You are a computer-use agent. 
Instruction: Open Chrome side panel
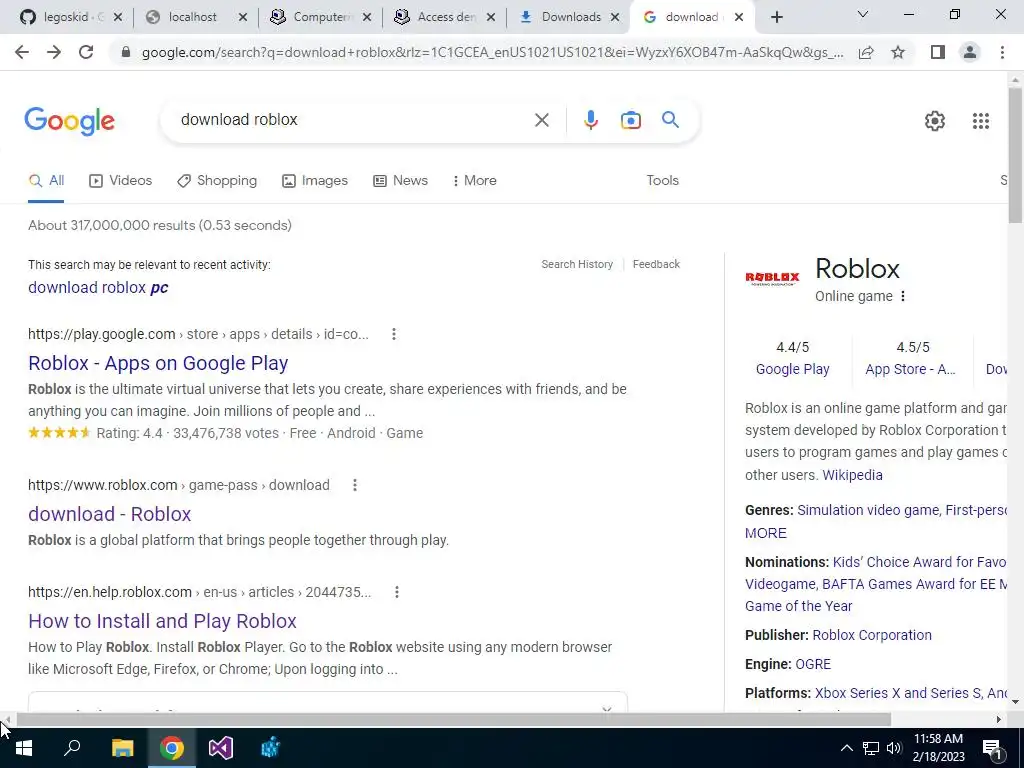tap(938, 52)
